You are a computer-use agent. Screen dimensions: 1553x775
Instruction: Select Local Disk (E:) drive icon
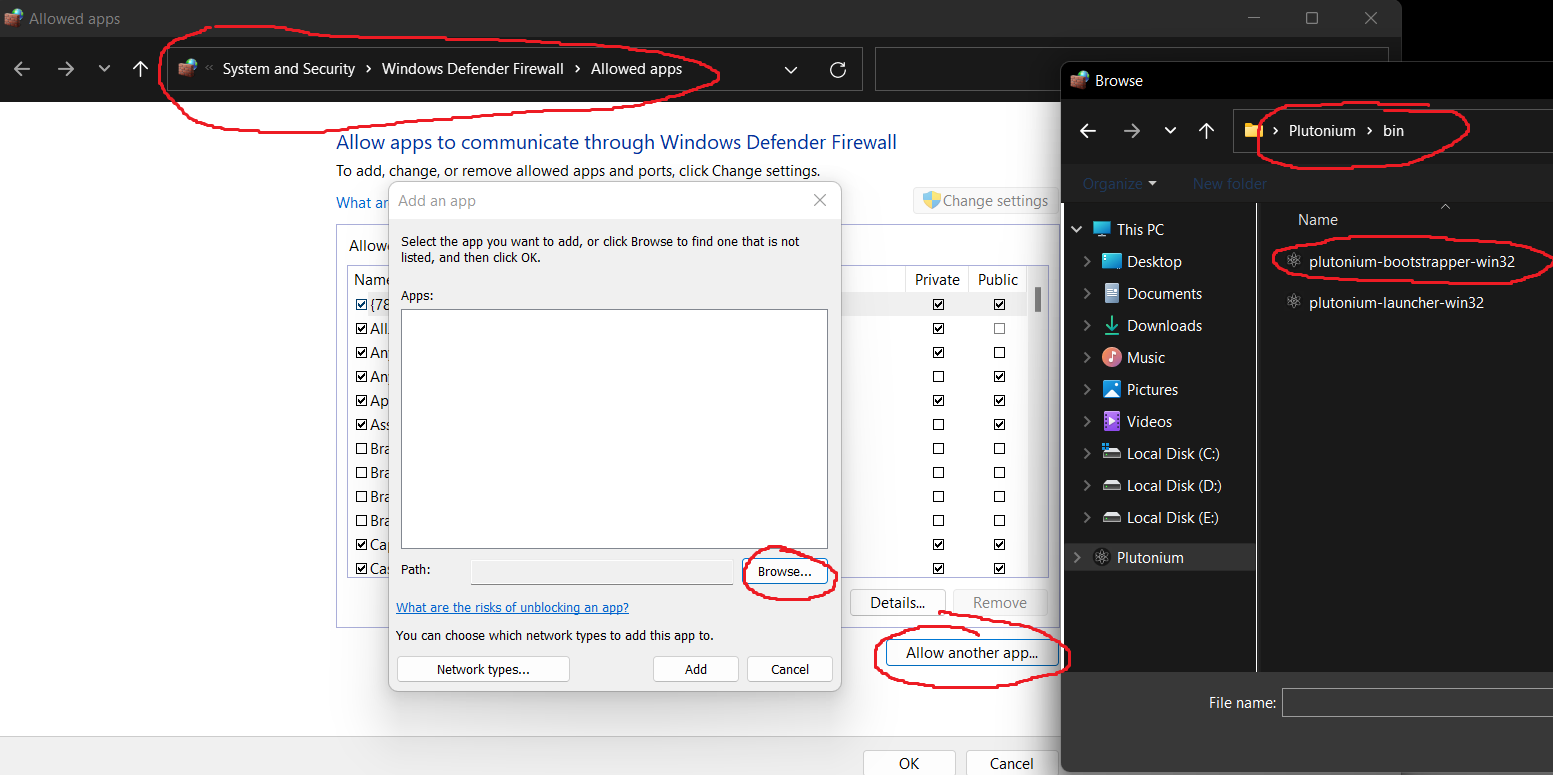(1111, 517)
